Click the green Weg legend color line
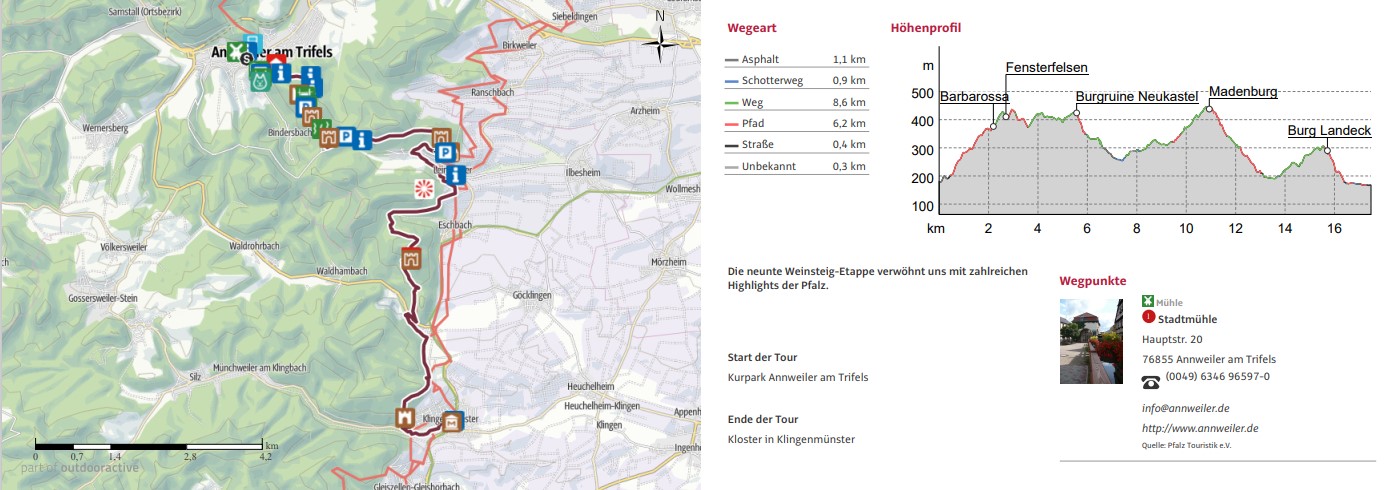1384x490 pixels. tap(732, 103)
